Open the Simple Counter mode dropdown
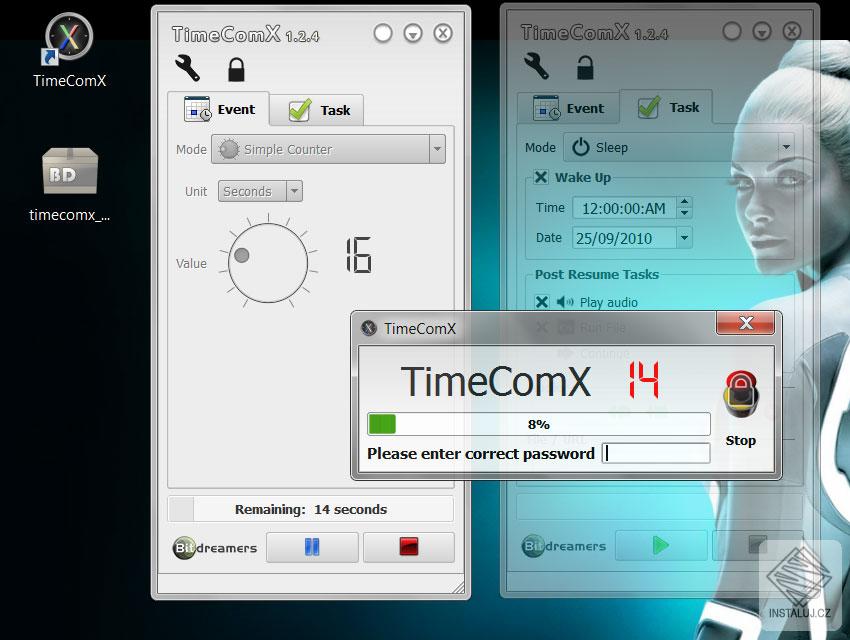This screenshot has width=850, height=640. tap(437, 148)
